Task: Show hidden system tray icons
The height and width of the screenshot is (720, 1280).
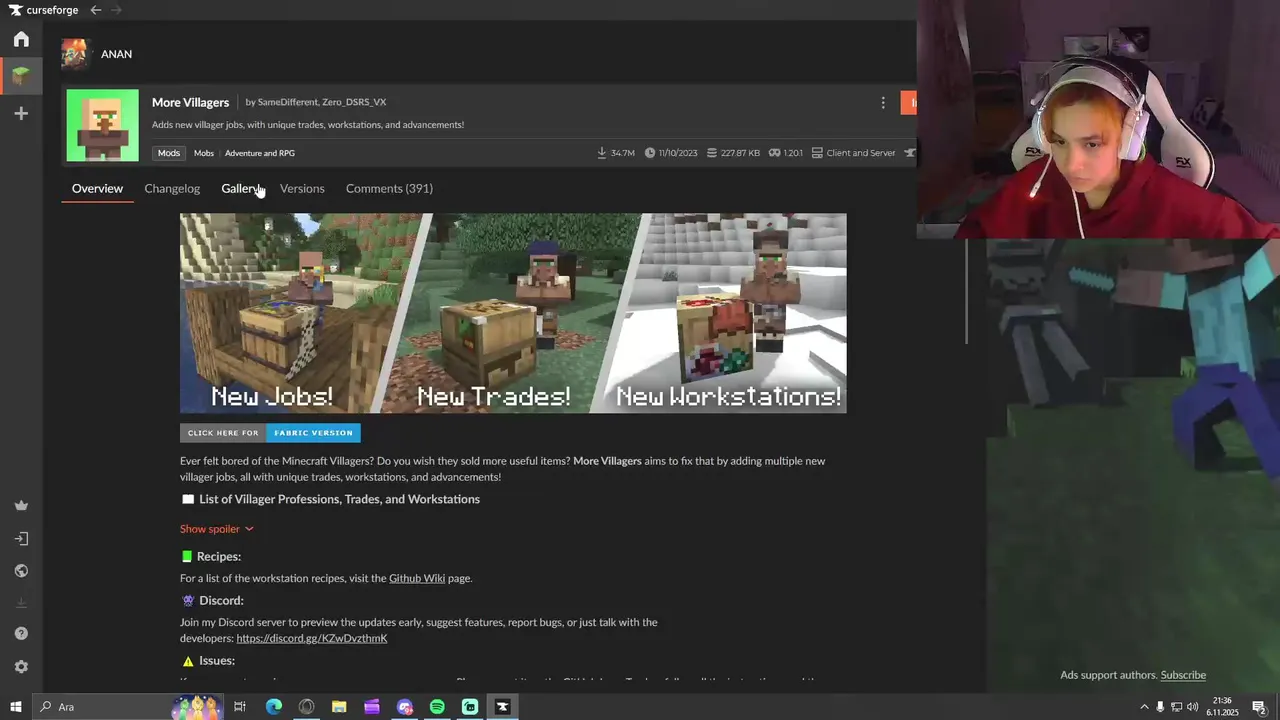Action: point(1144,707)
